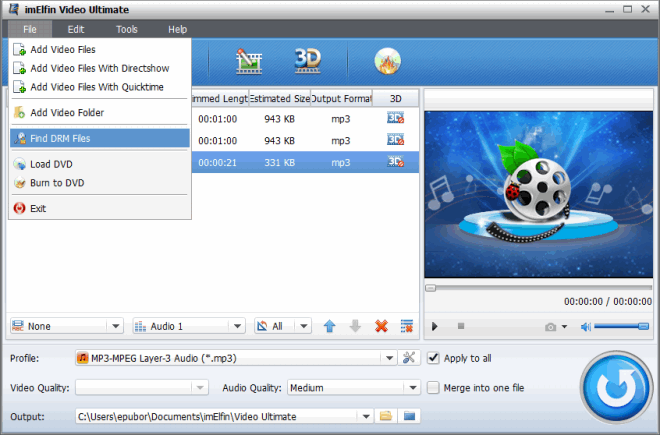This screenshot has width=660, height=435.
Task: Choose Load DVD from menu
Action: click(x=100, y=164)
